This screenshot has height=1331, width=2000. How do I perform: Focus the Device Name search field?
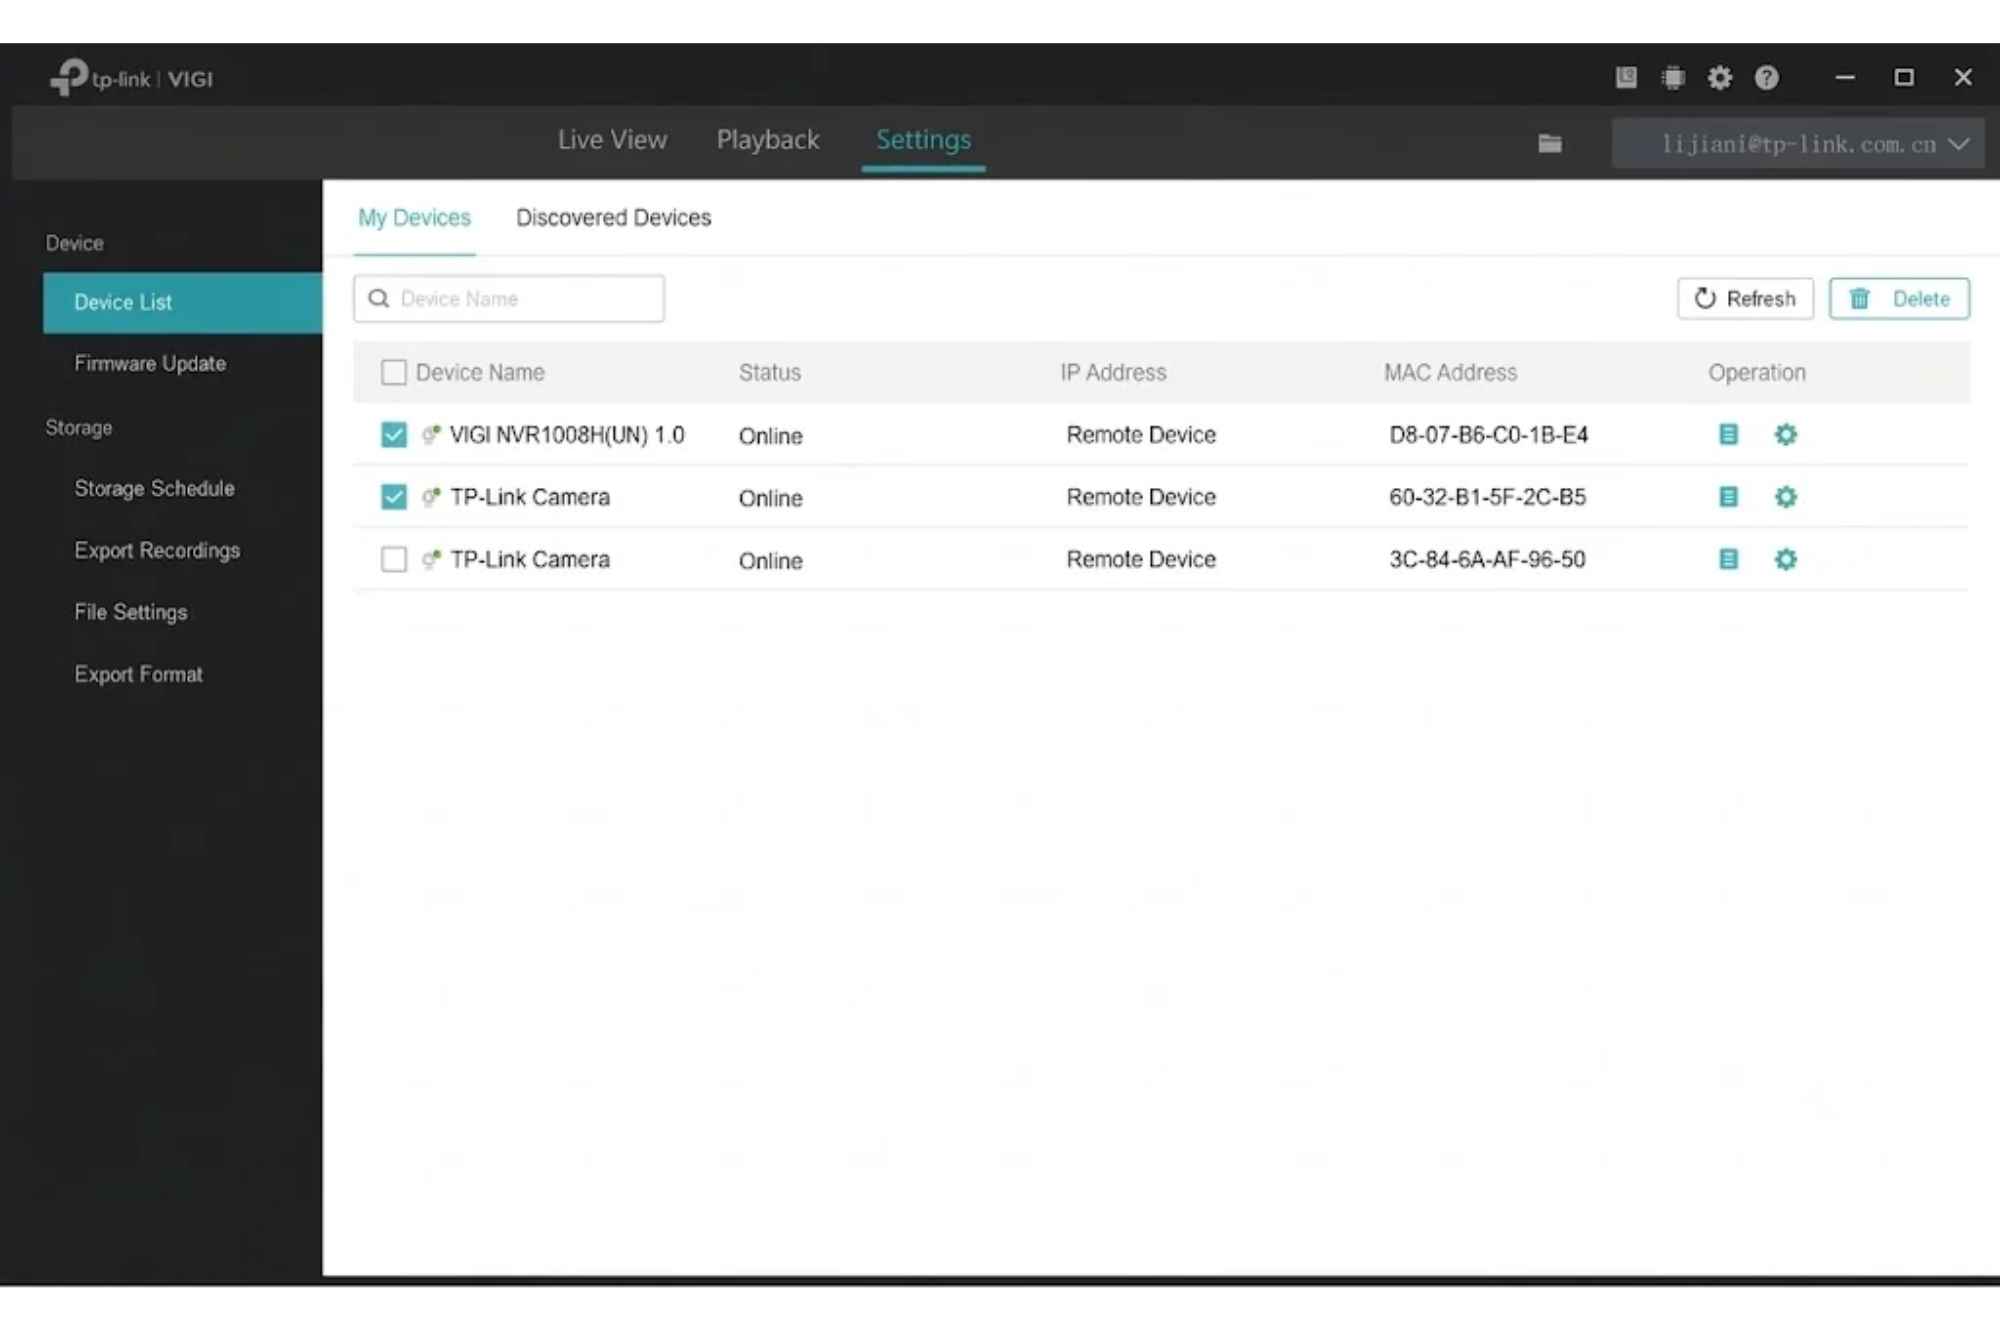click(x=509, y=298)
